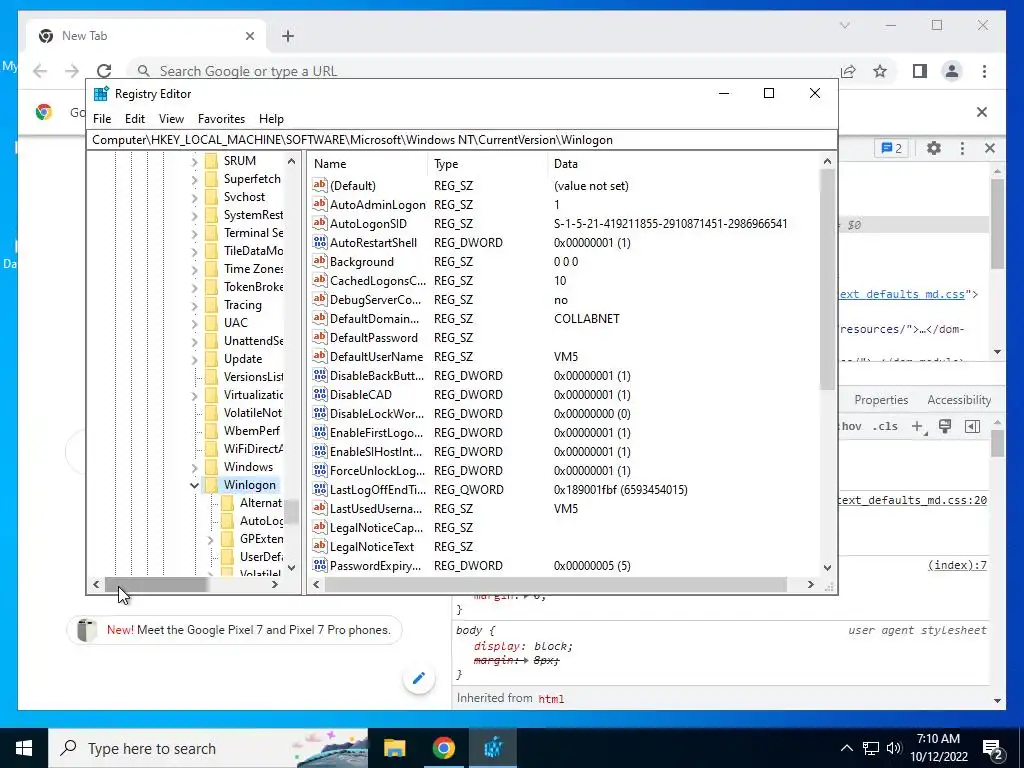
Task: Switch to DevTools Properties tab
Action: coord(881,400)
